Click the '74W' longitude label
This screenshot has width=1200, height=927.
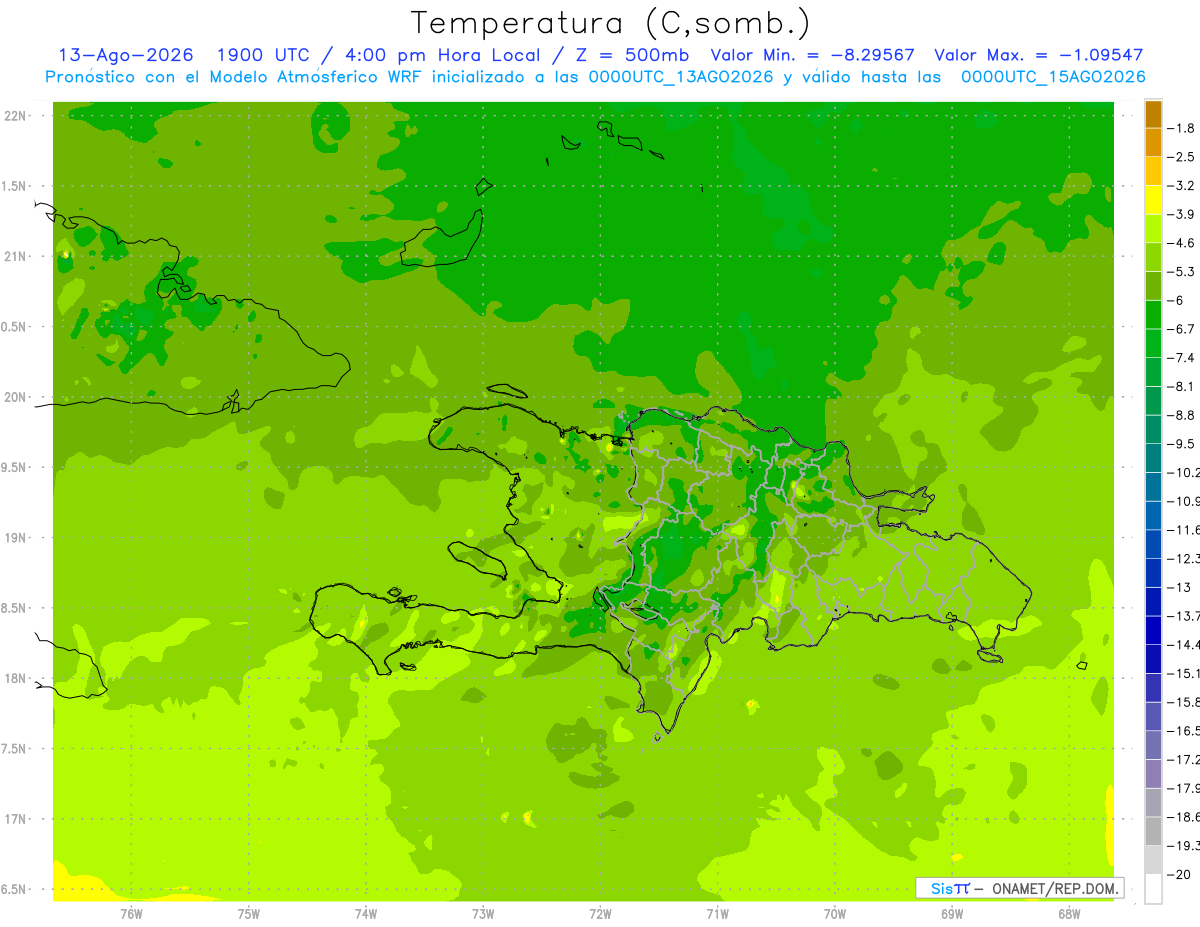[365, 914]
